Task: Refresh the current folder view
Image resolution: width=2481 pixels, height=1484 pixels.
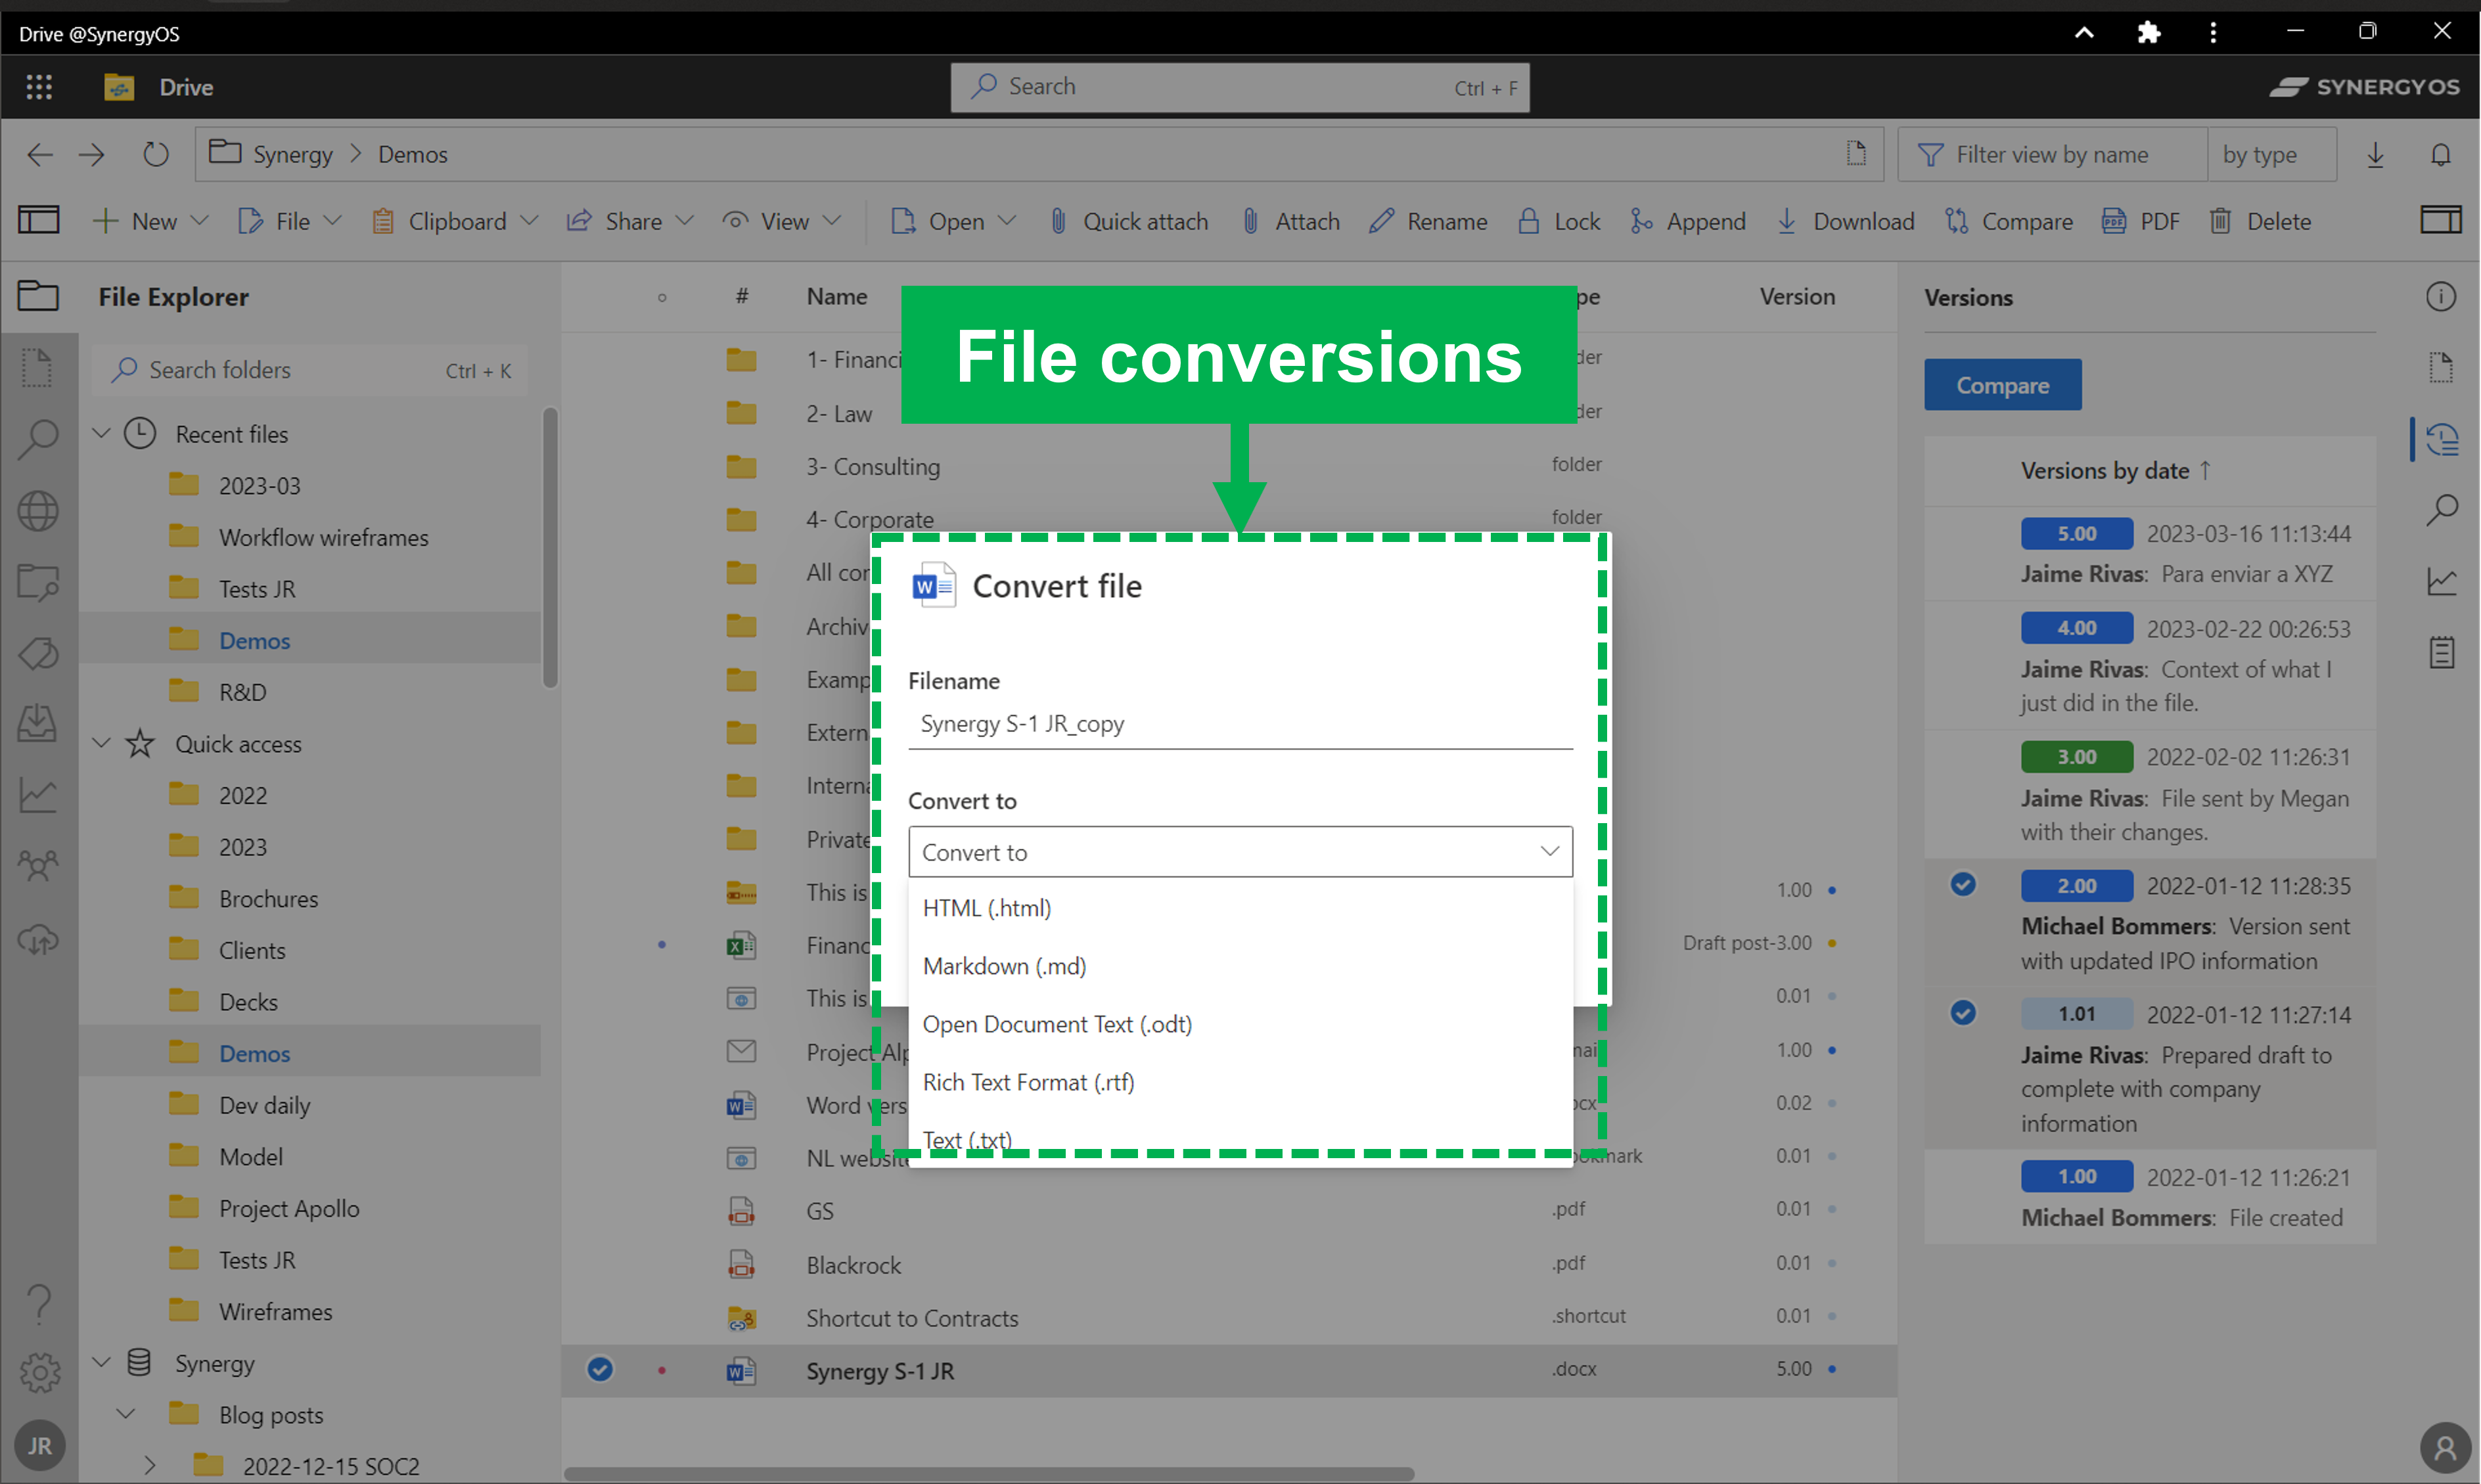Action: pyautogui.click(x=156, y=154)
